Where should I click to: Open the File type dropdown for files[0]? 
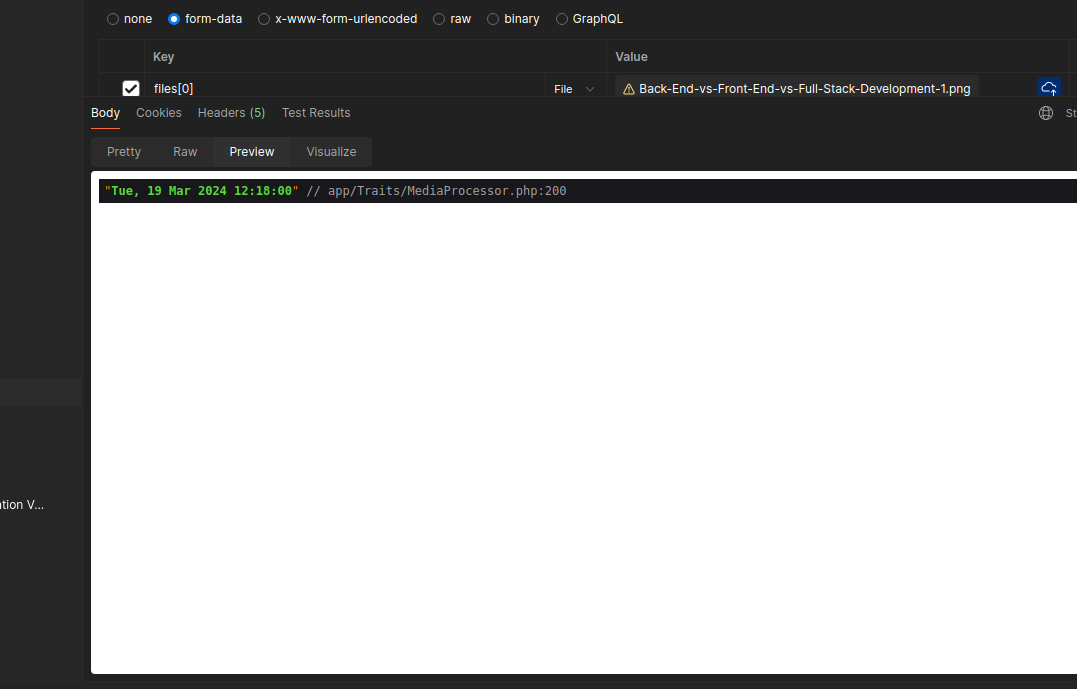point(574,89)
